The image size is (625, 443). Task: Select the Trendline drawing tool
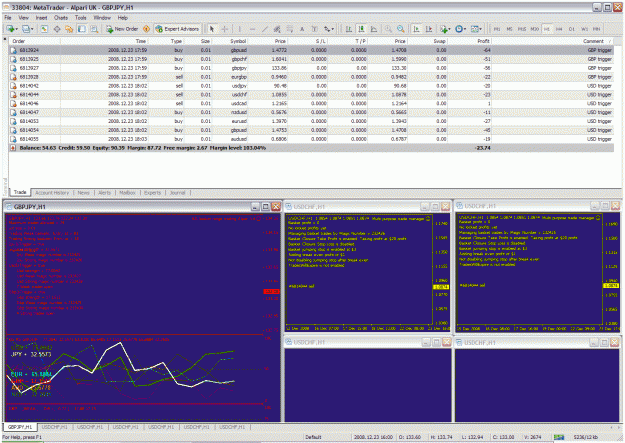tap(264, 29)
